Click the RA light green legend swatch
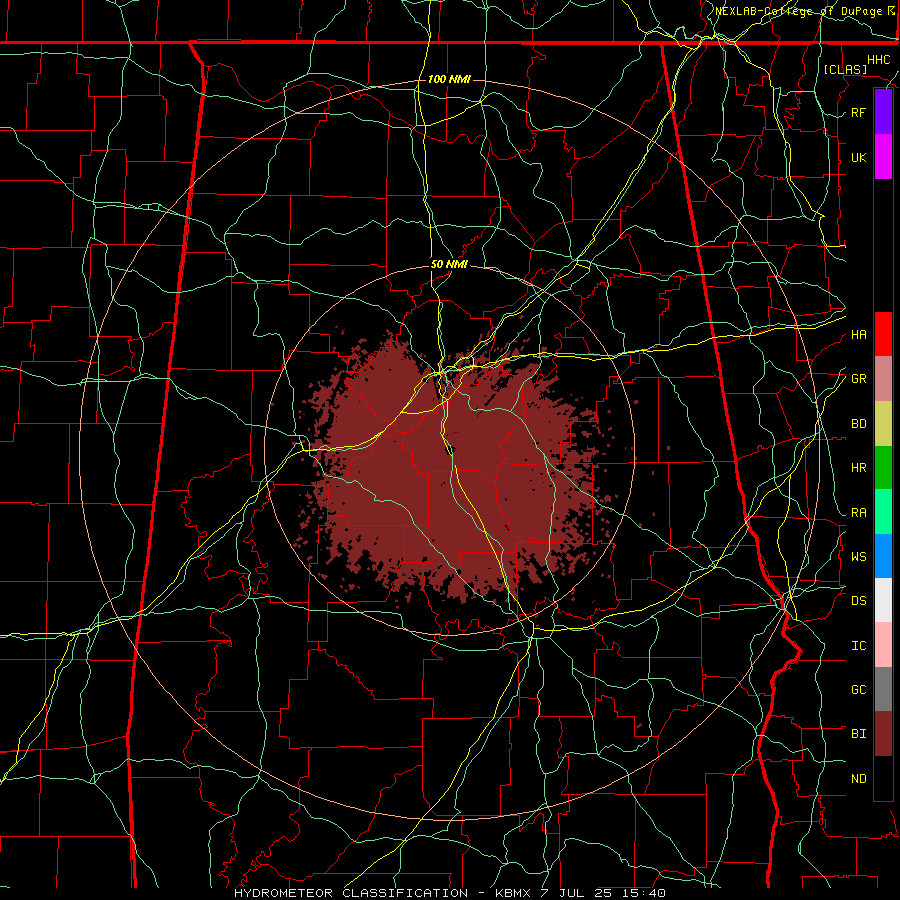 883,512
